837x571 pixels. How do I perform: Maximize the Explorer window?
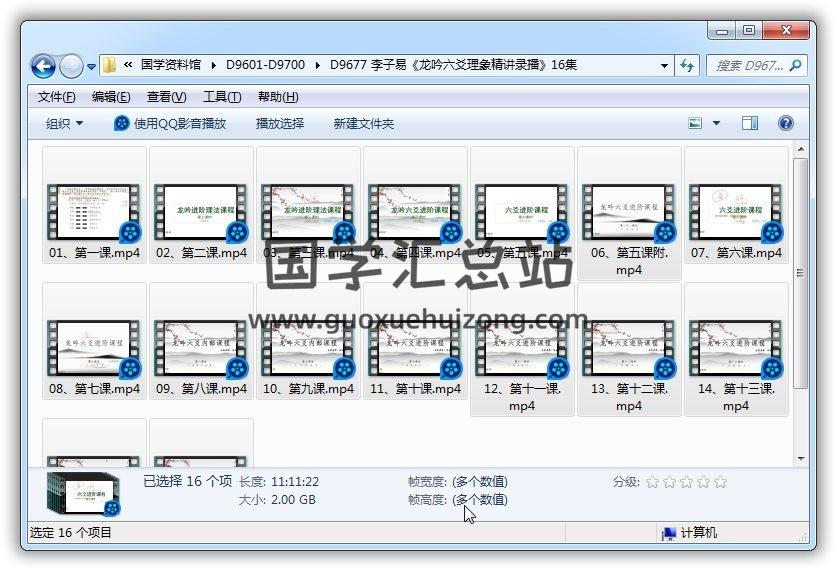(749, 31)
